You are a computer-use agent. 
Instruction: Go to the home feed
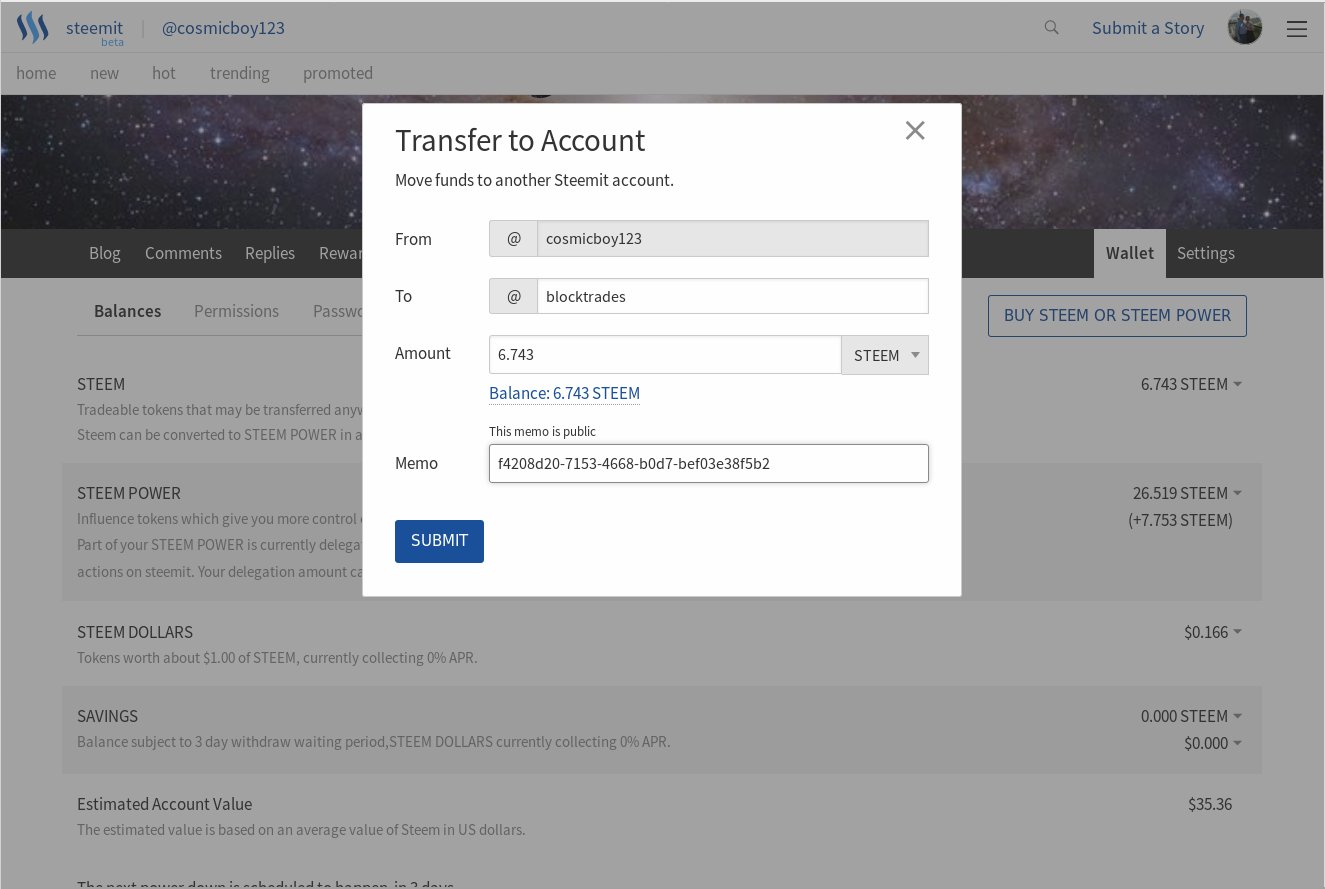(36, 73)
